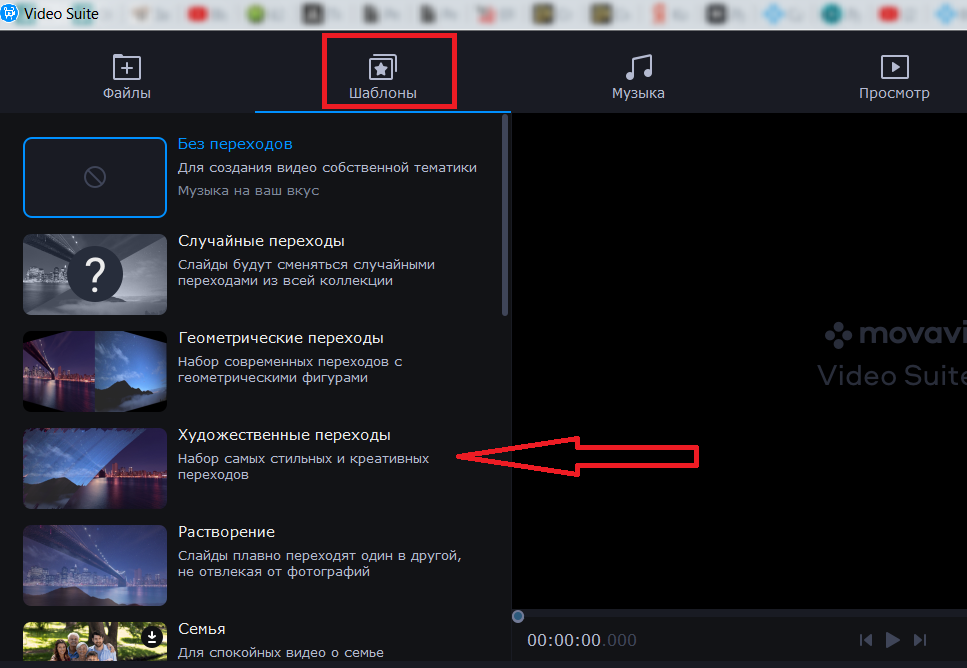Click the download icon on Семья thumbnail
The height and width of the screenshot is (668, 967).
point(152,636)
